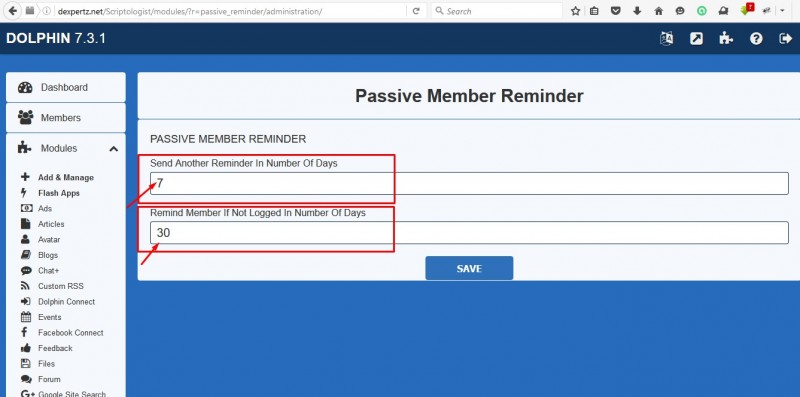Click the Dashboard gauge icon
800x397 pixels.
[x=25, y=87]
